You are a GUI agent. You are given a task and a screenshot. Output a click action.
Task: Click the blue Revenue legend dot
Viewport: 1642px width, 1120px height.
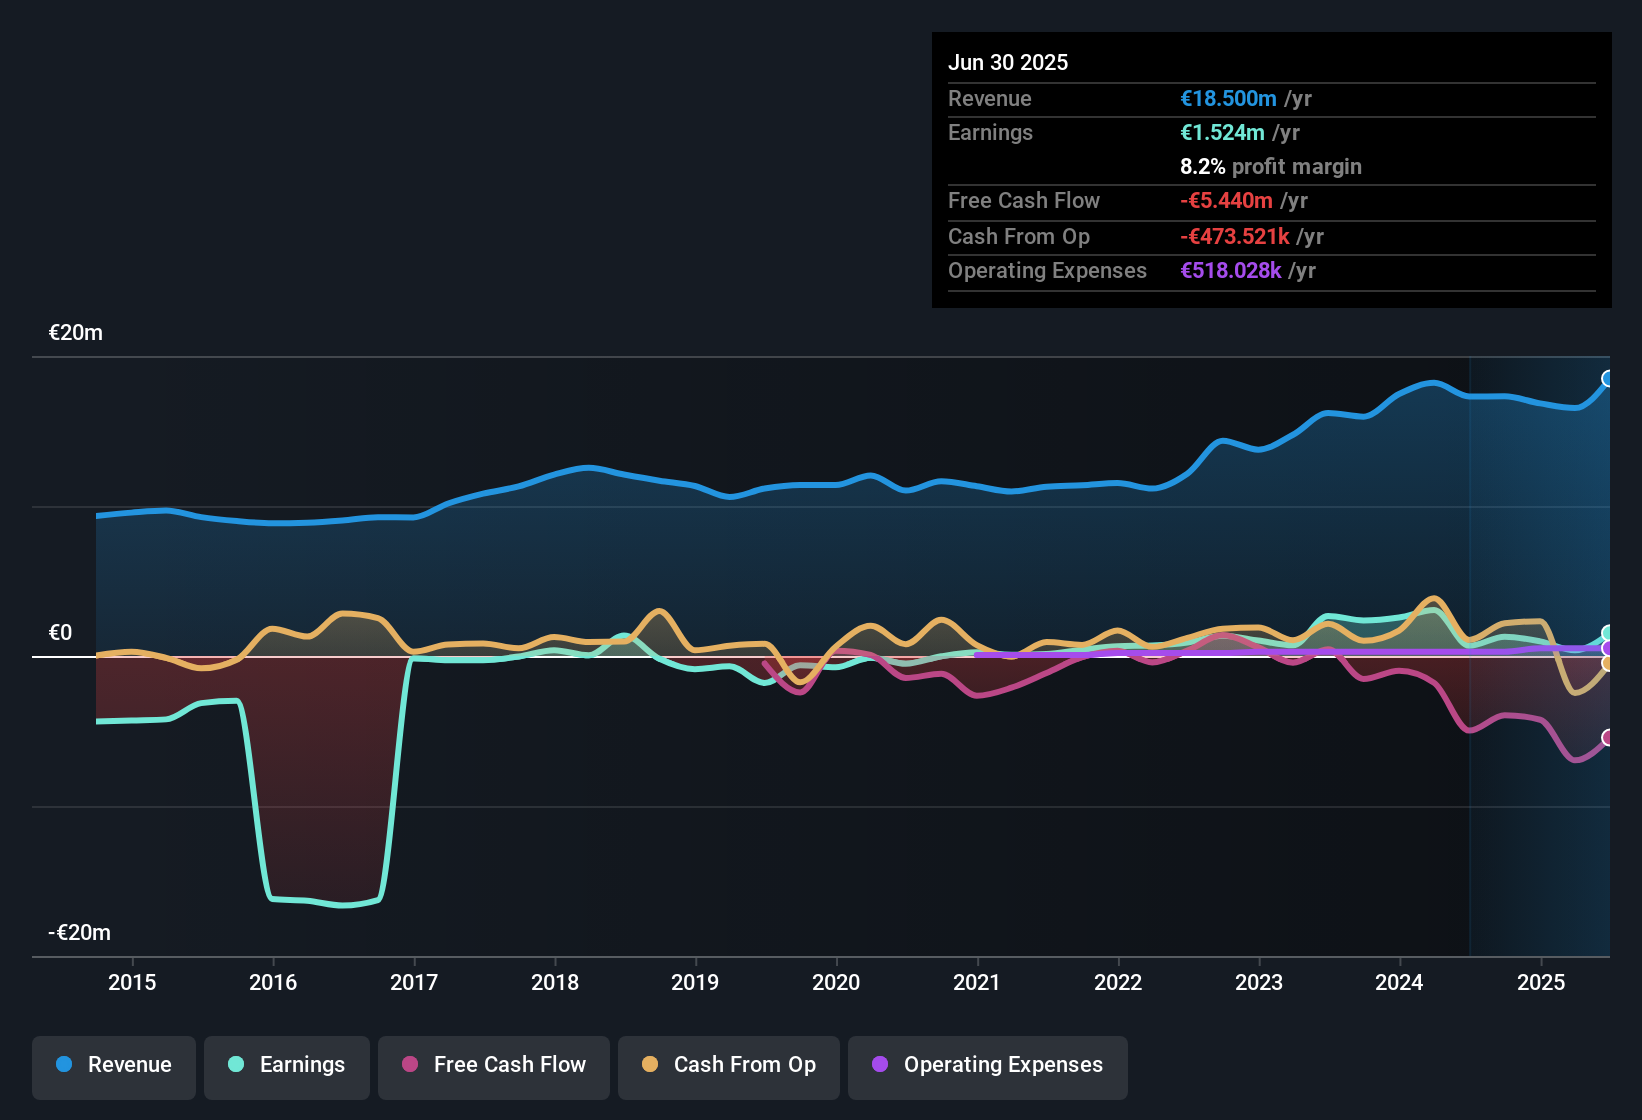(x=62, y=1065)
